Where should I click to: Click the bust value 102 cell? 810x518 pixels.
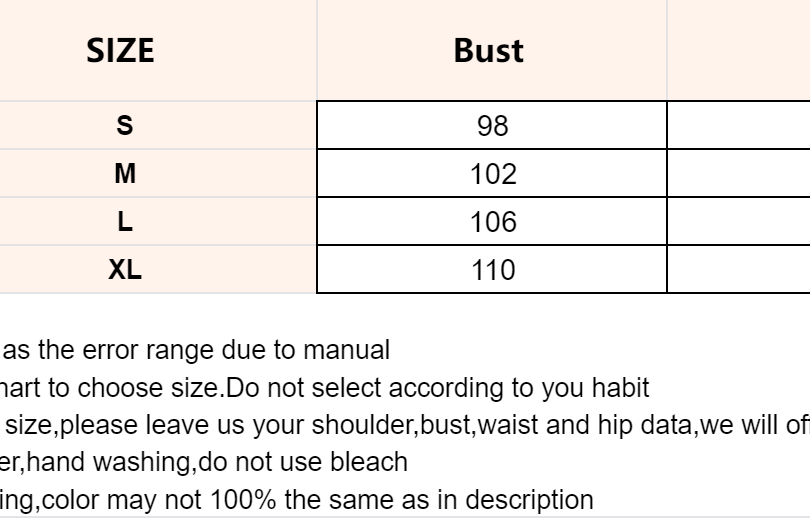[x=492, y=174]
